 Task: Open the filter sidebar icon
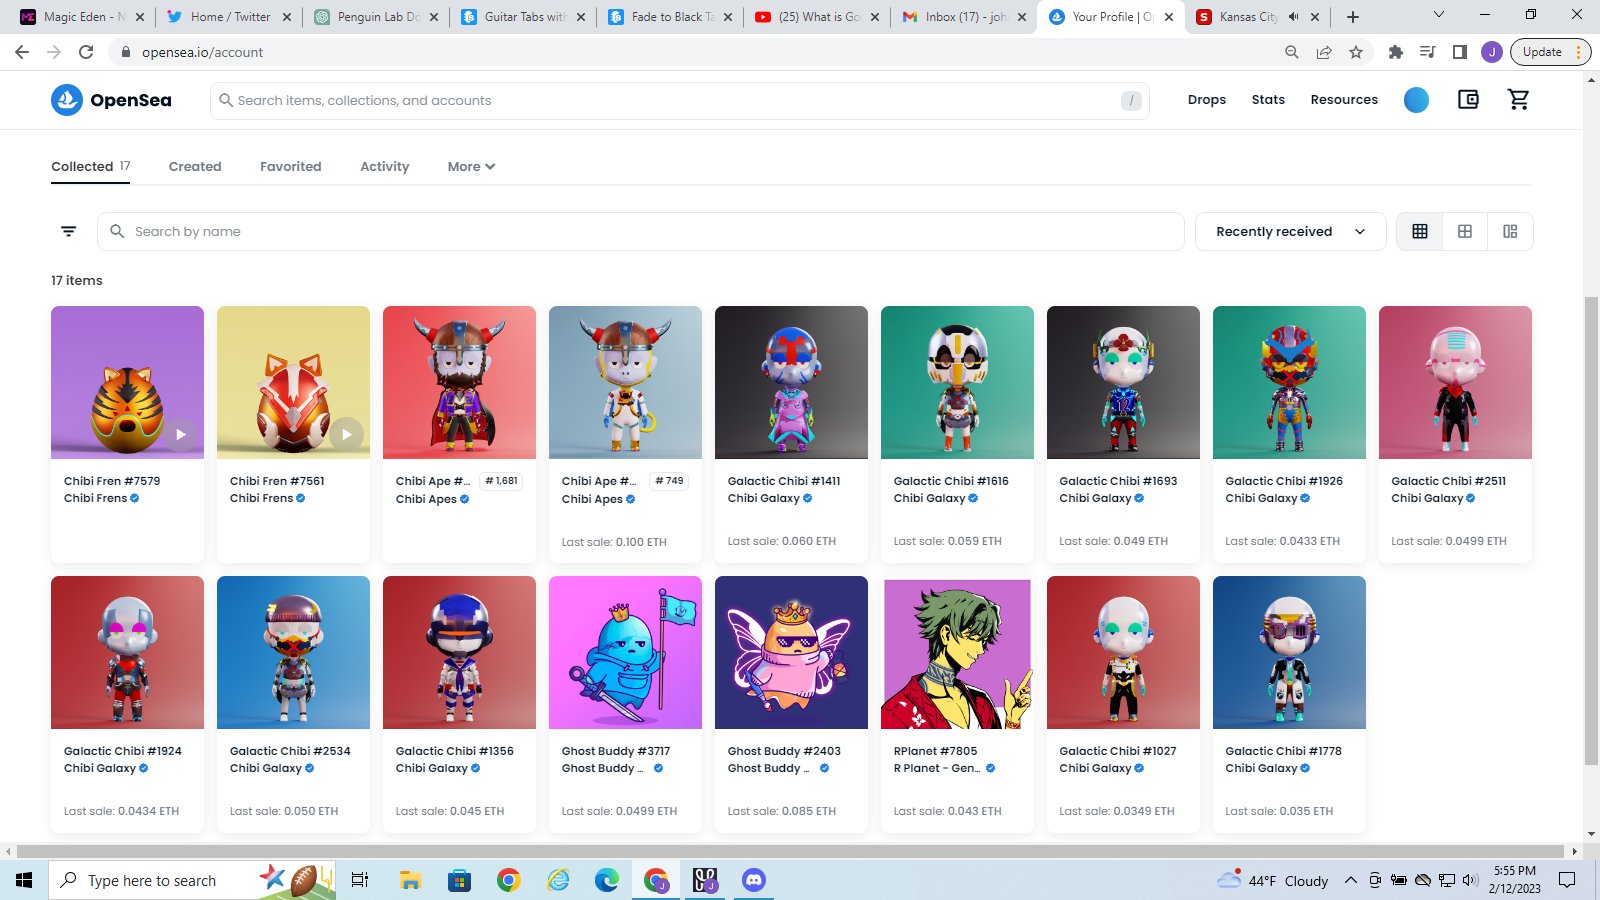[69, 231]
